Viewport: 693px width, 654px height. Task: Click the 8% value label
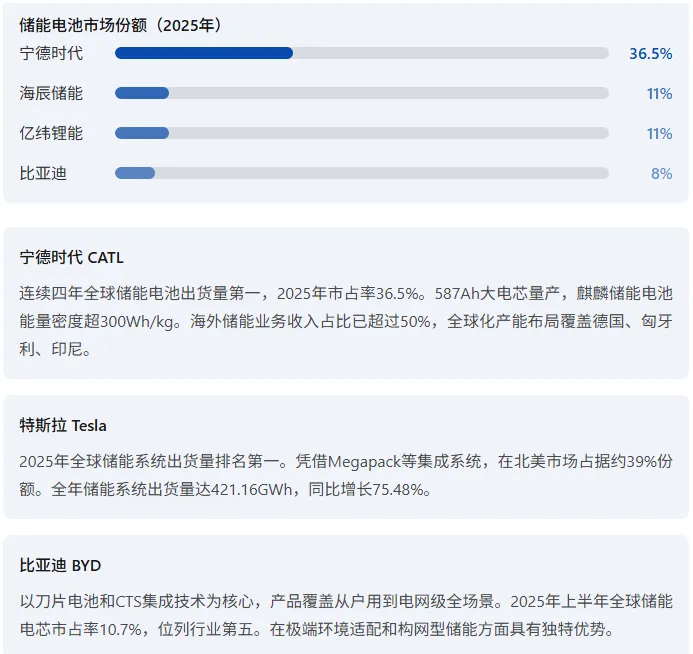(x=661, y=173)
